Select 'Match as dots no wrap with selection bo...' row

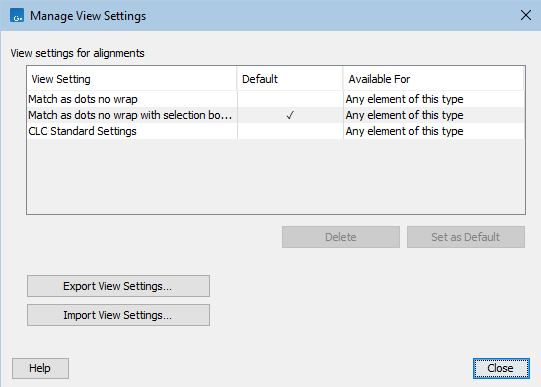(276, 115)
